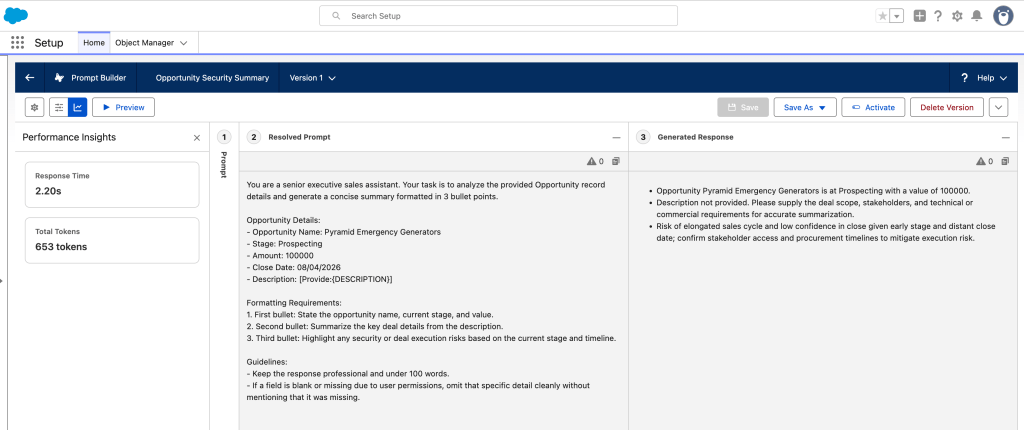1024x430 pixels.
Task: Click the Total Tokens 653 tokens card
Action: (x=112, y=240)
